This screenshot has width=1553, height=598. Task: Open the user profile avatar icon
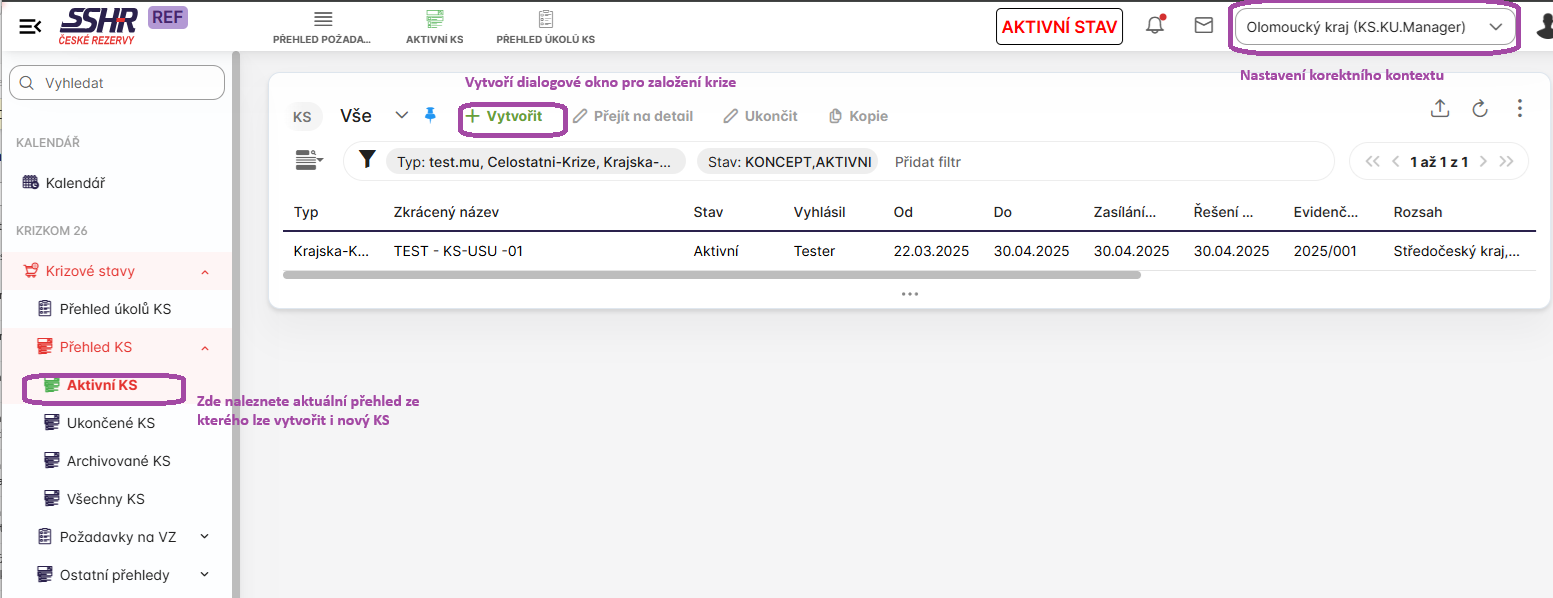click(x=1543, y=28)
